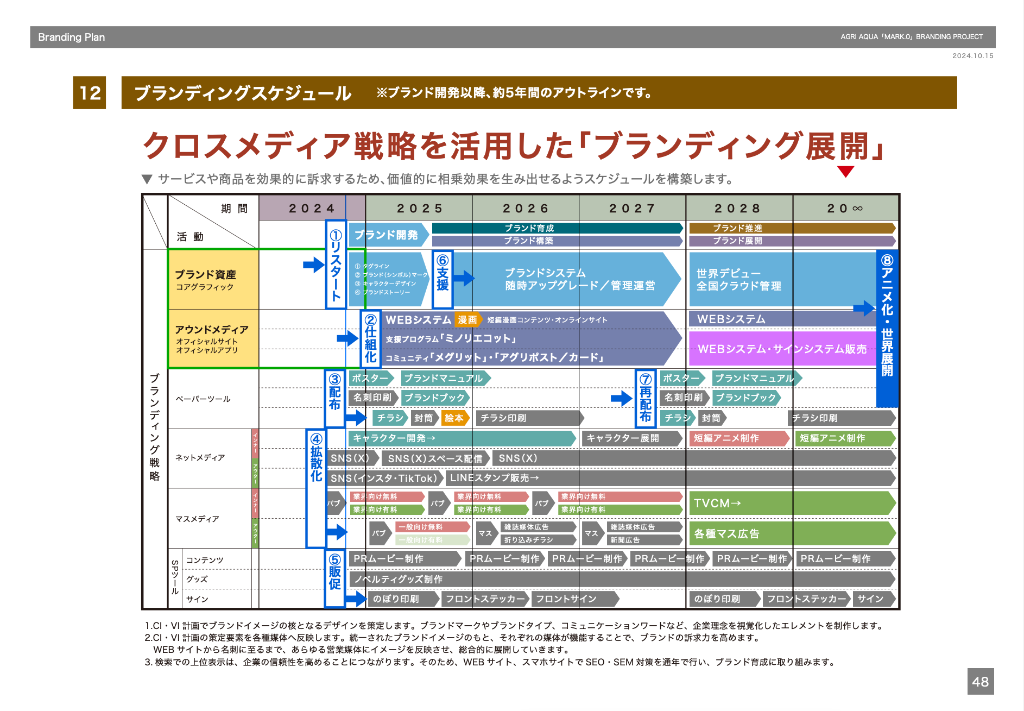This screenshot has height=711, width=1024.
Task: Click footnote '3. 検索での上位表示は'
Action: tap(490, 662)
